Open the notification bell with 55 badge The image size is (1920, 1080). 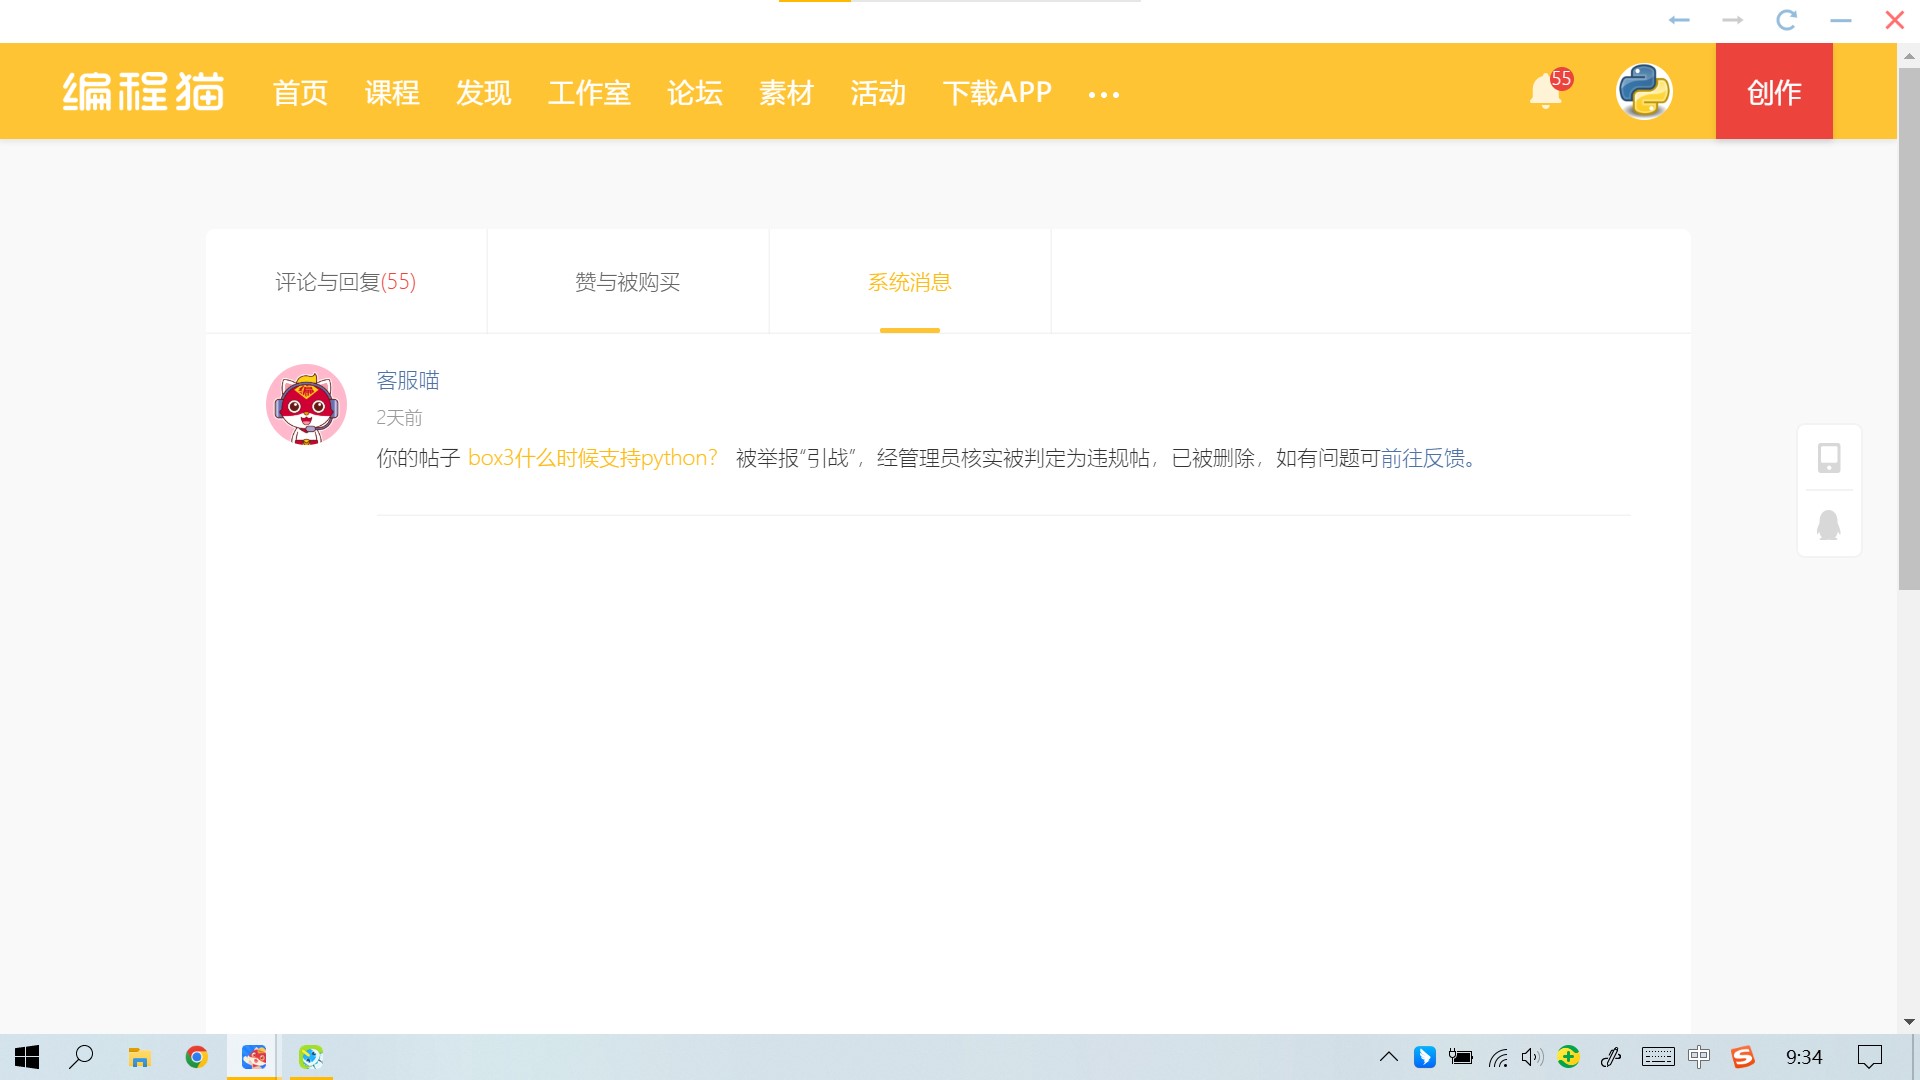[1546, 91]
